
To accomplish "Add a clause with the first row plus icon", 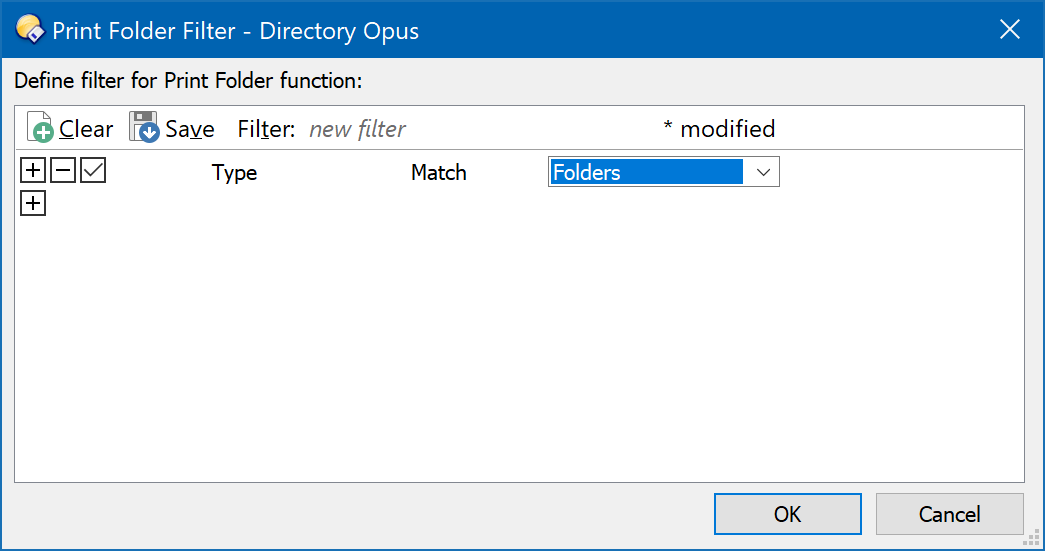I will point(33,171).
